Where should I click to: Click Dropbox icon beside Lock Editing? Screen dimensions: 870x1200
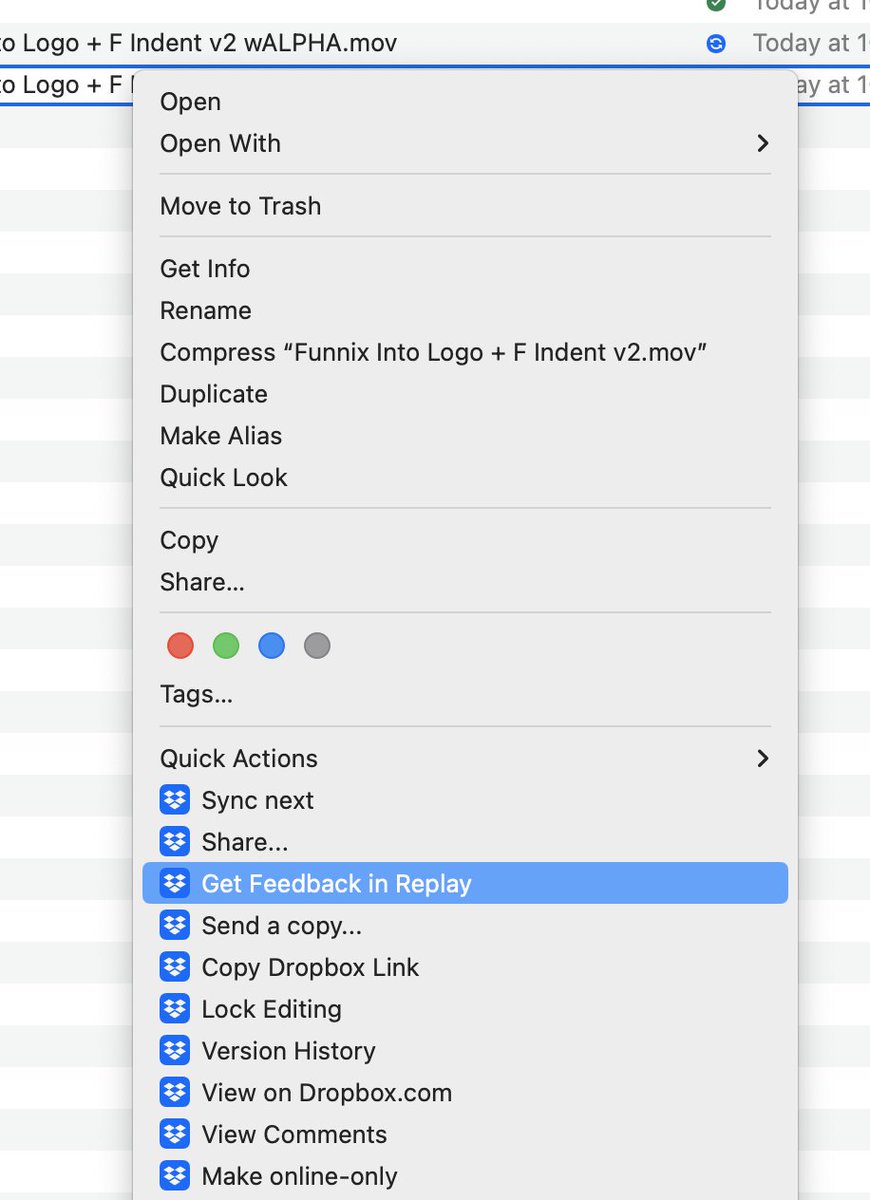pos(175,1009)
